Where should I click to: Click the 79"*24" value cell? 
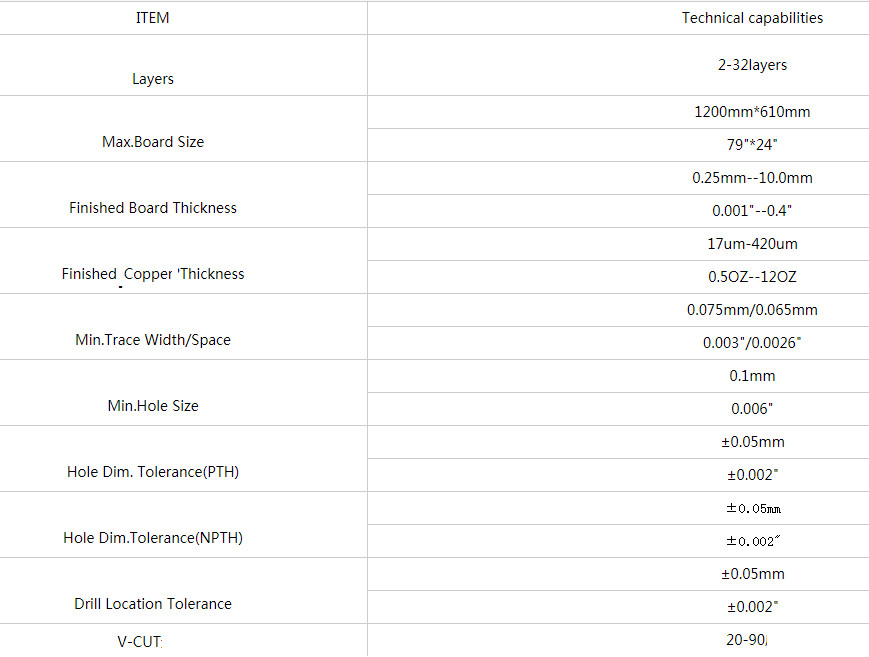point(752,145)
